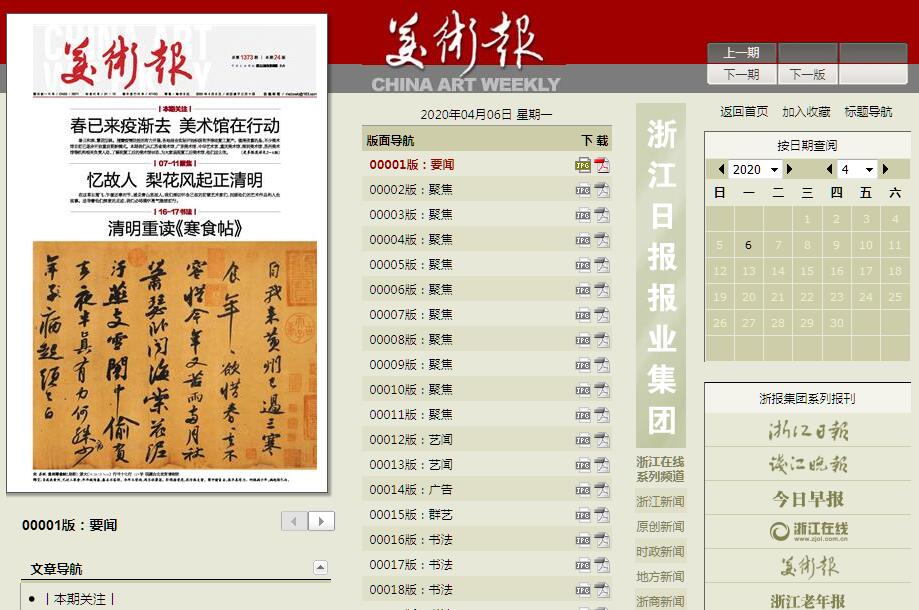Go to next page with right arrow button
This screenshot has height=610, width=919.
point(321,521)
